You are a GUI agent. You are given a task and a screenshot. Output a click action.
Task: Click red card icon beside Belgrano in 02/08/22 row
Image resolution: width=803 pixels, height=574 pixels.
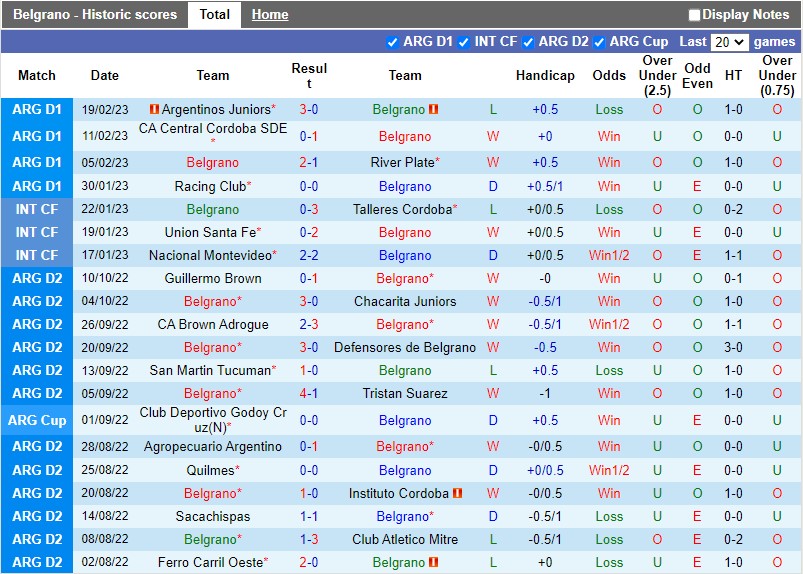[434, 563]
